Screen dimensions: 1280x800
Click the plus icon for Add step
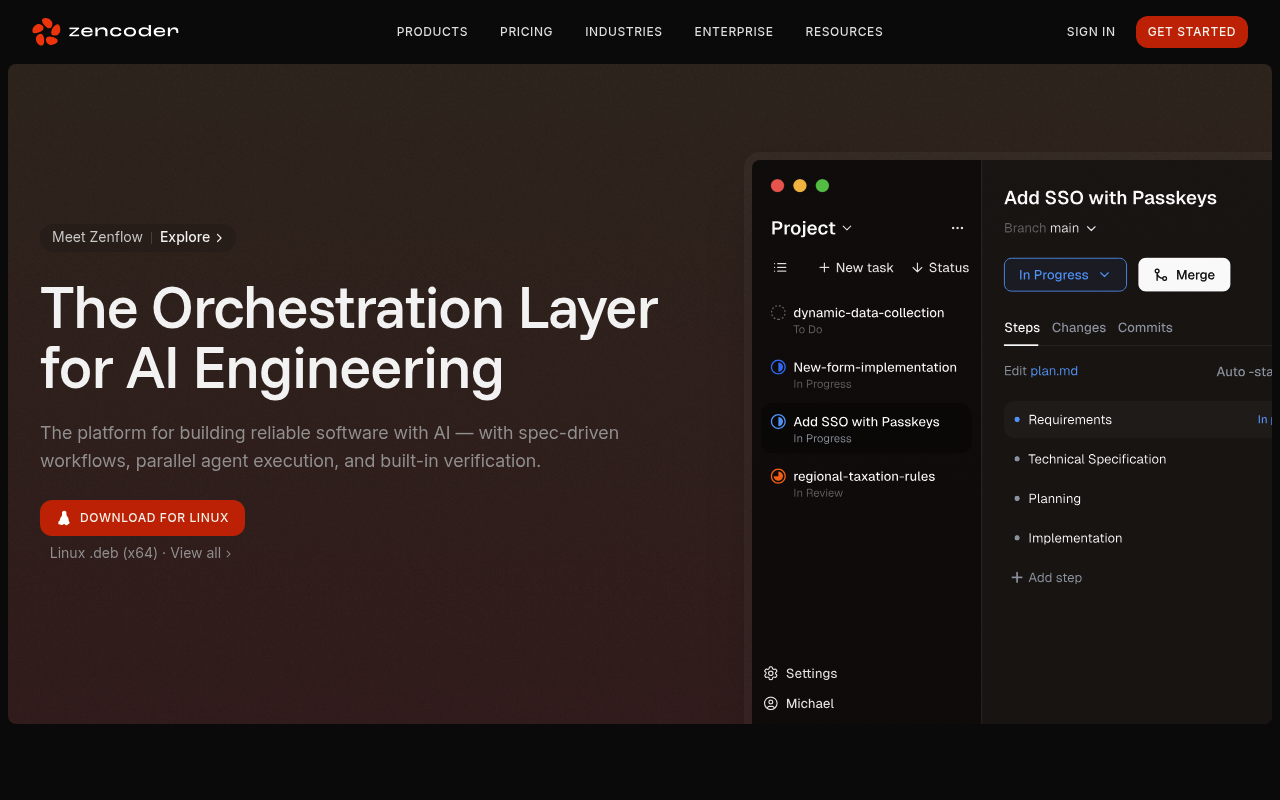[1017, 577]
